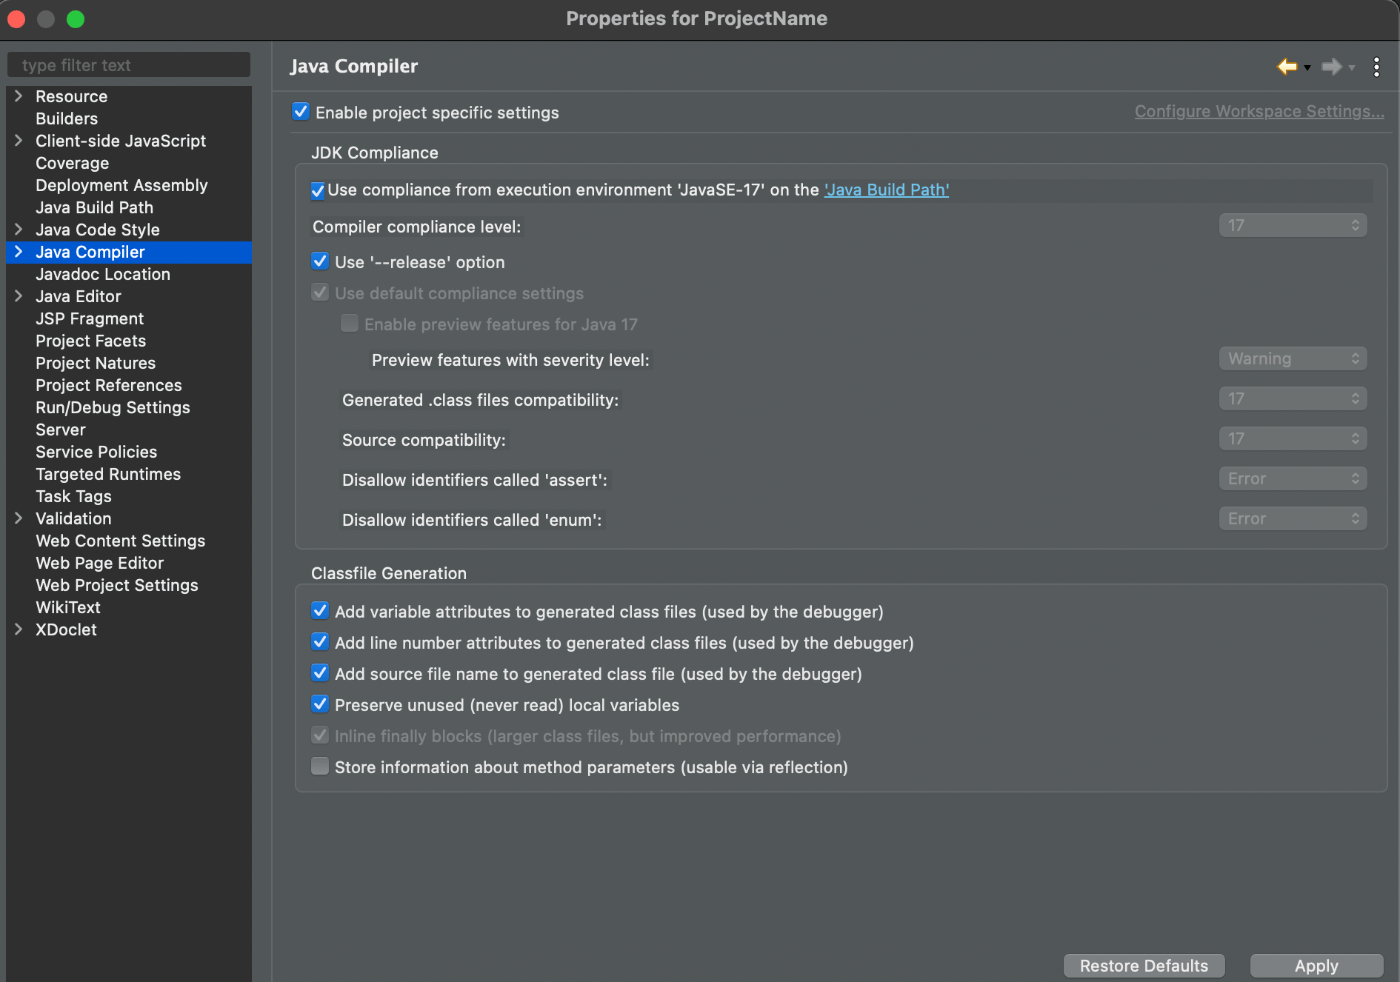Select Coverage in the properties tree
The height and width of the screenshot is (982, 1400).
(x=72, y=163)
